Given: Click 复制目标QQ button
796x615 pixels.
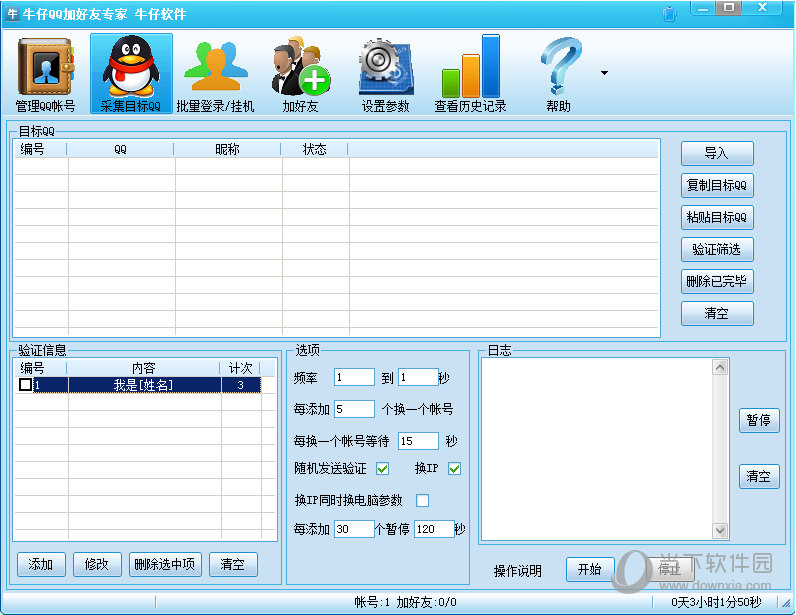Looking at the screenshot, I should pyautogui.click(x=717, y=185).
